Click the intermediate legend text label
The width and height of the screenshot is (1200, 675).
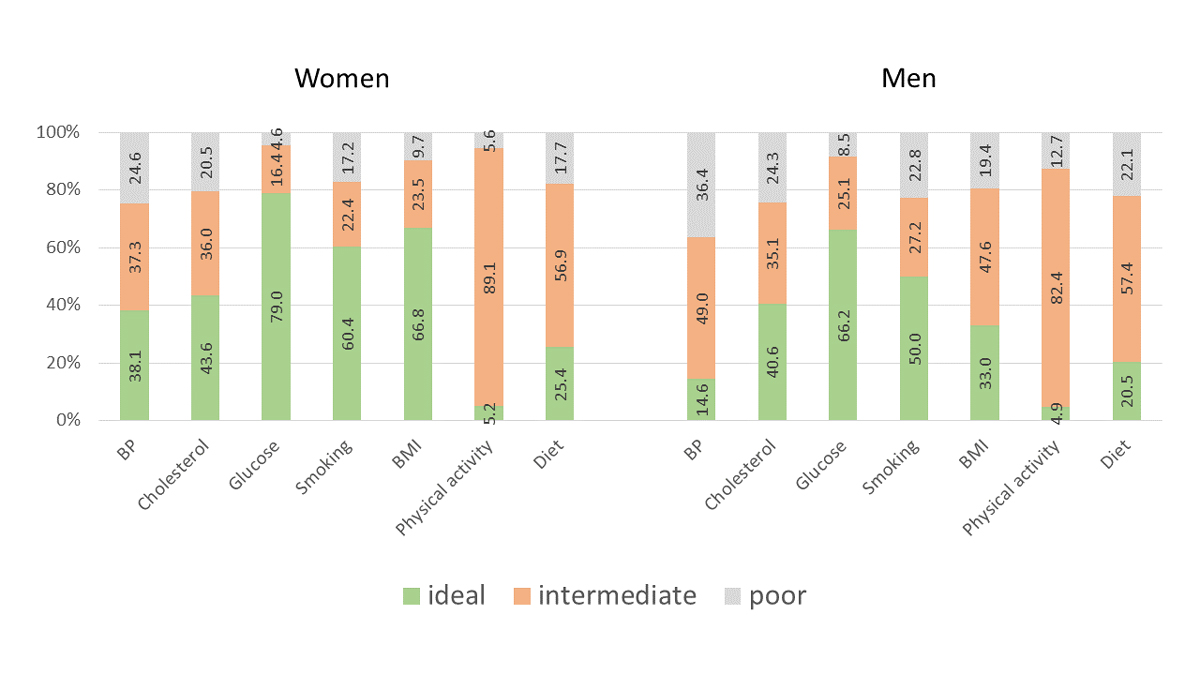617,597
